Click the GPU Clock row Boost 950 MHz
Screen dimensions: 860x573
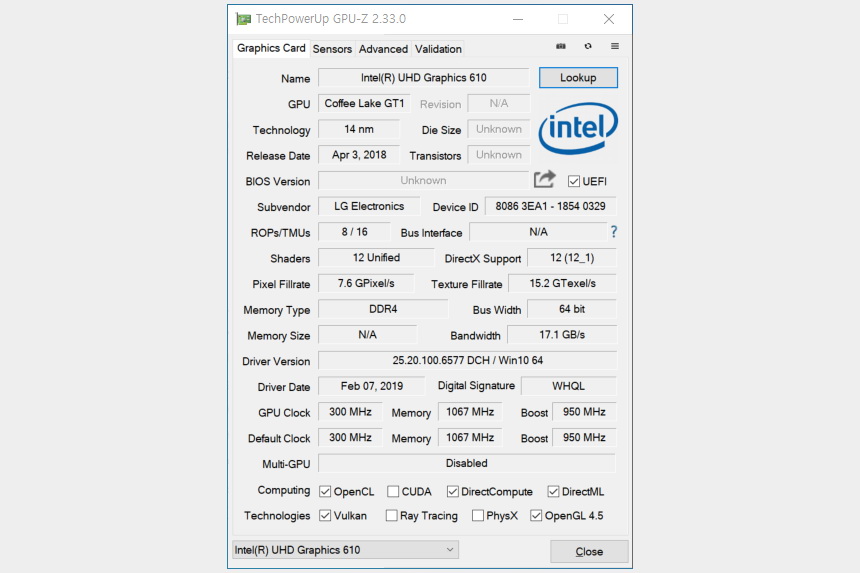click(x=584, y=412)
